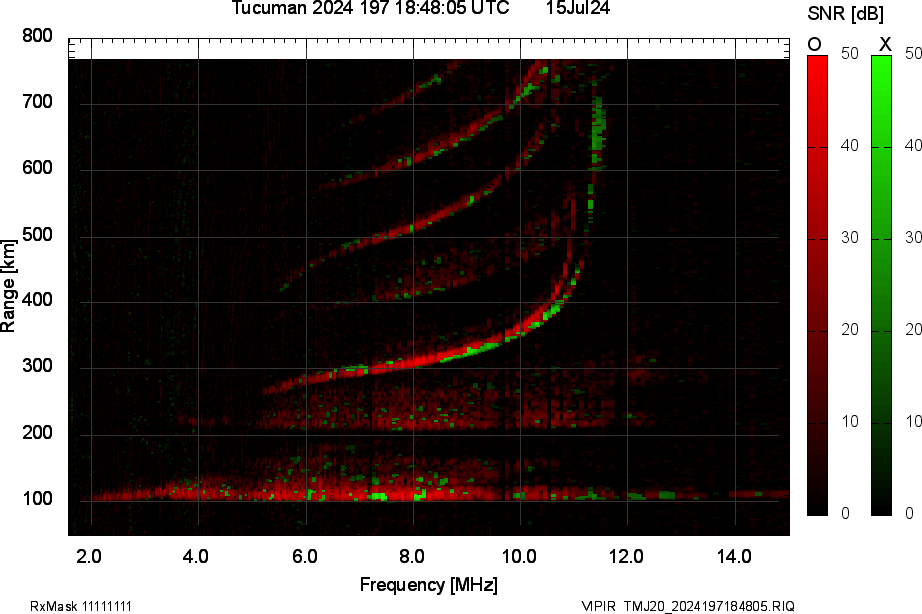The image size is (922, 614).
Task: Click the 14.0 frequency tick label
Action: pos(734,556)
